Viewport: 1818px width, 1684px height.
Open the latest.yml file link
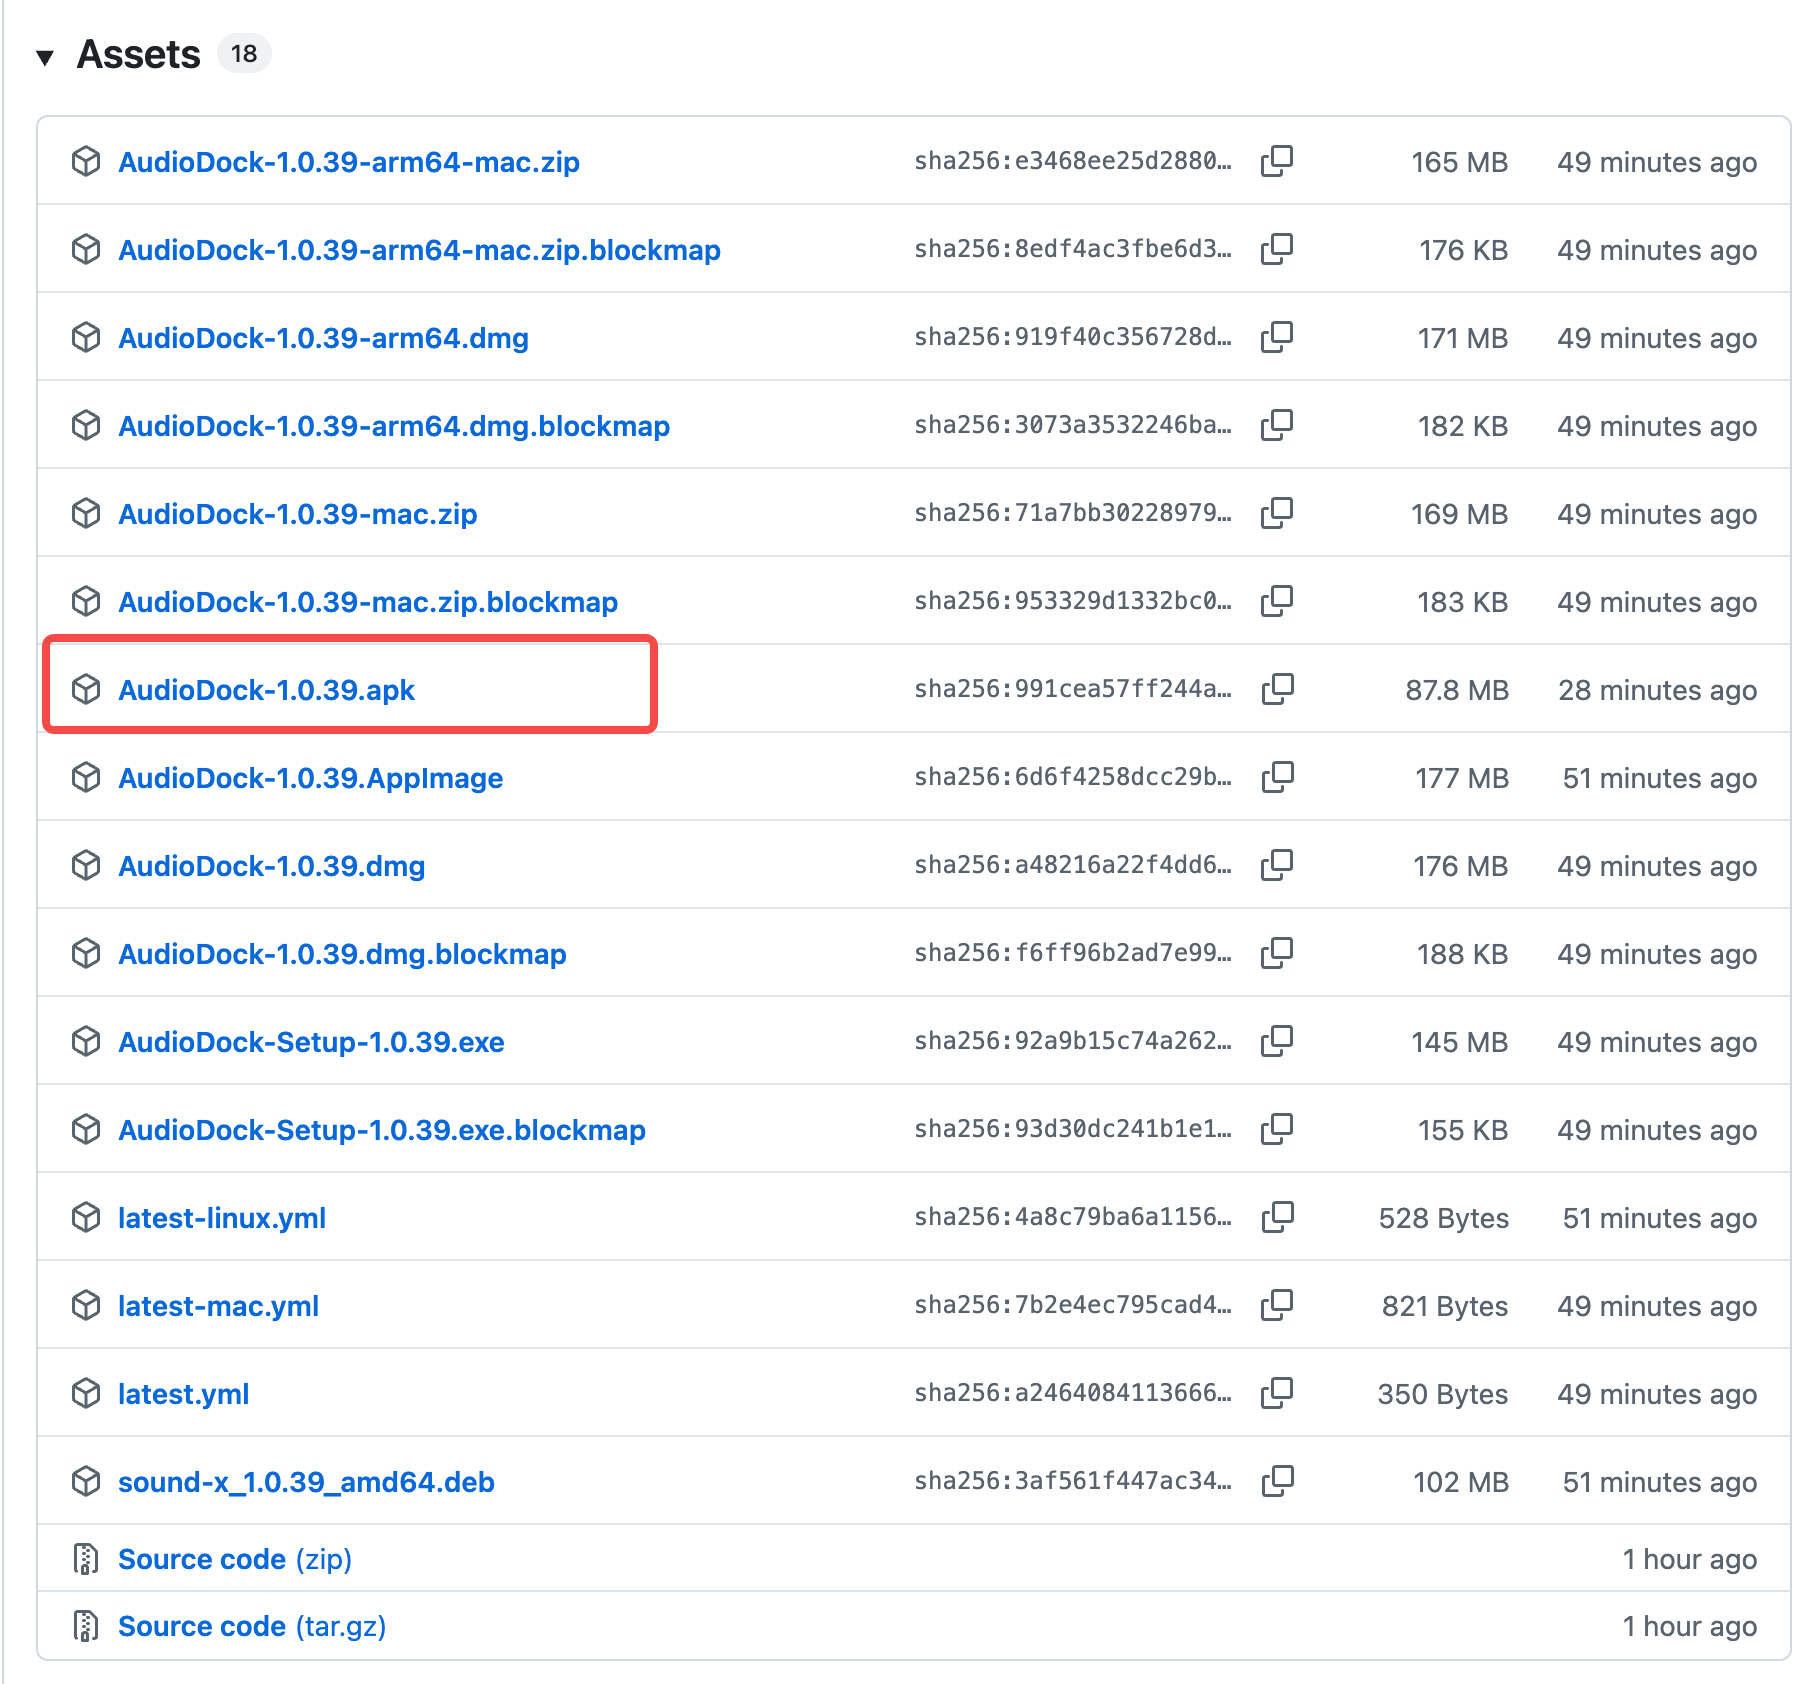[183, 1394]
